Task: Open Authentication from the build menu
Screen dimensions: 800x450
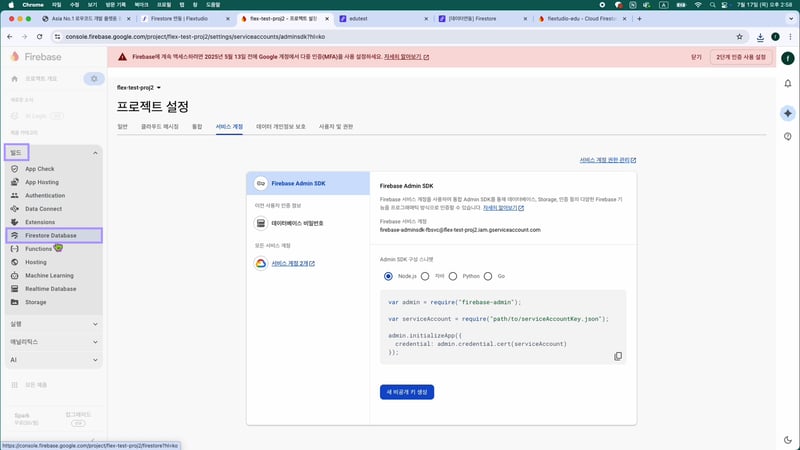Action: 44,195
